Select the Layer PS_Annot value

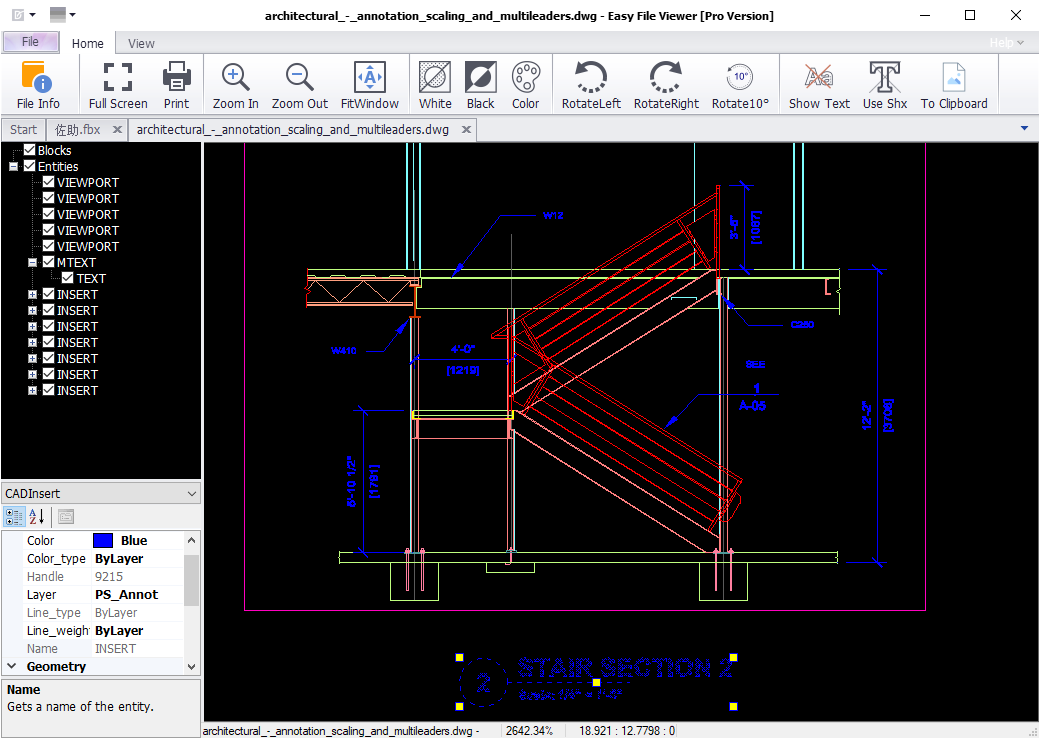pos(127,594)
